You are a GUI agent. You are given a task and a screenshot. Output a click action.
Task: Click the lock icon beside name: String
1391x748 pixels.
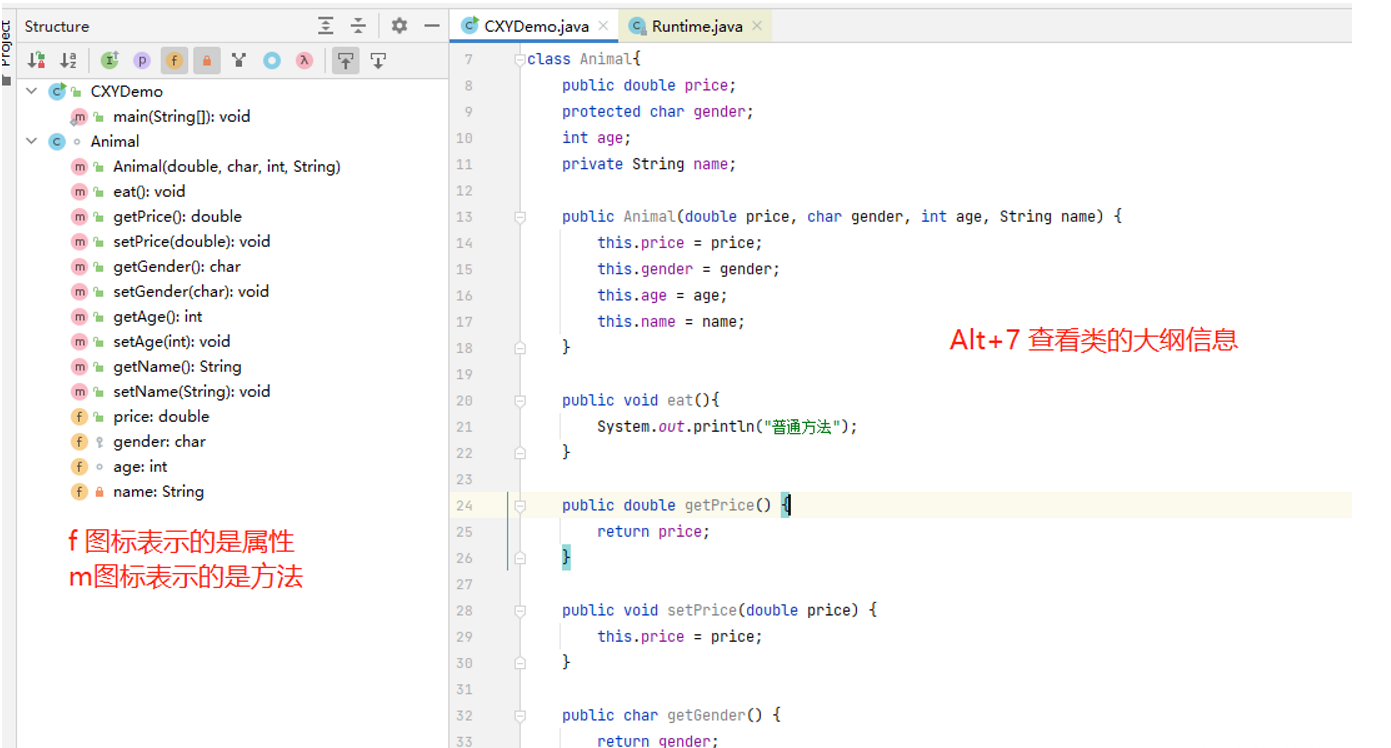click(x=99, y=492)
